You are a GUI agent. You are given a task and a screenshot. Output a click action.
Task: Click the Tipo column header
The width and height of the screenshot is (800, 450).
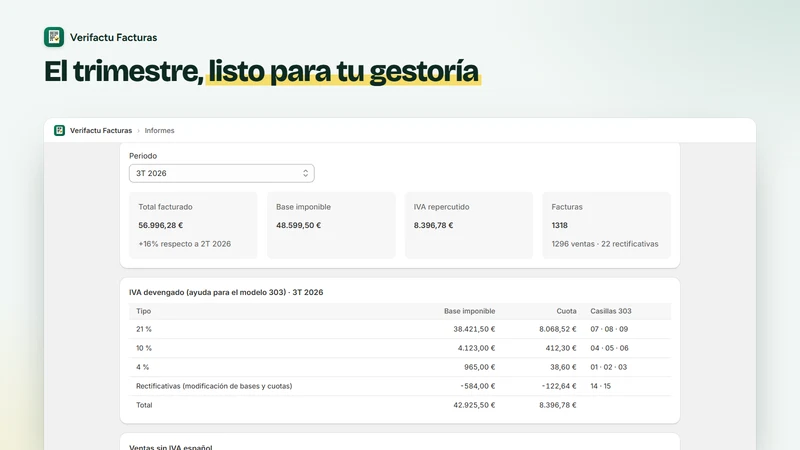tap(143, 311)
